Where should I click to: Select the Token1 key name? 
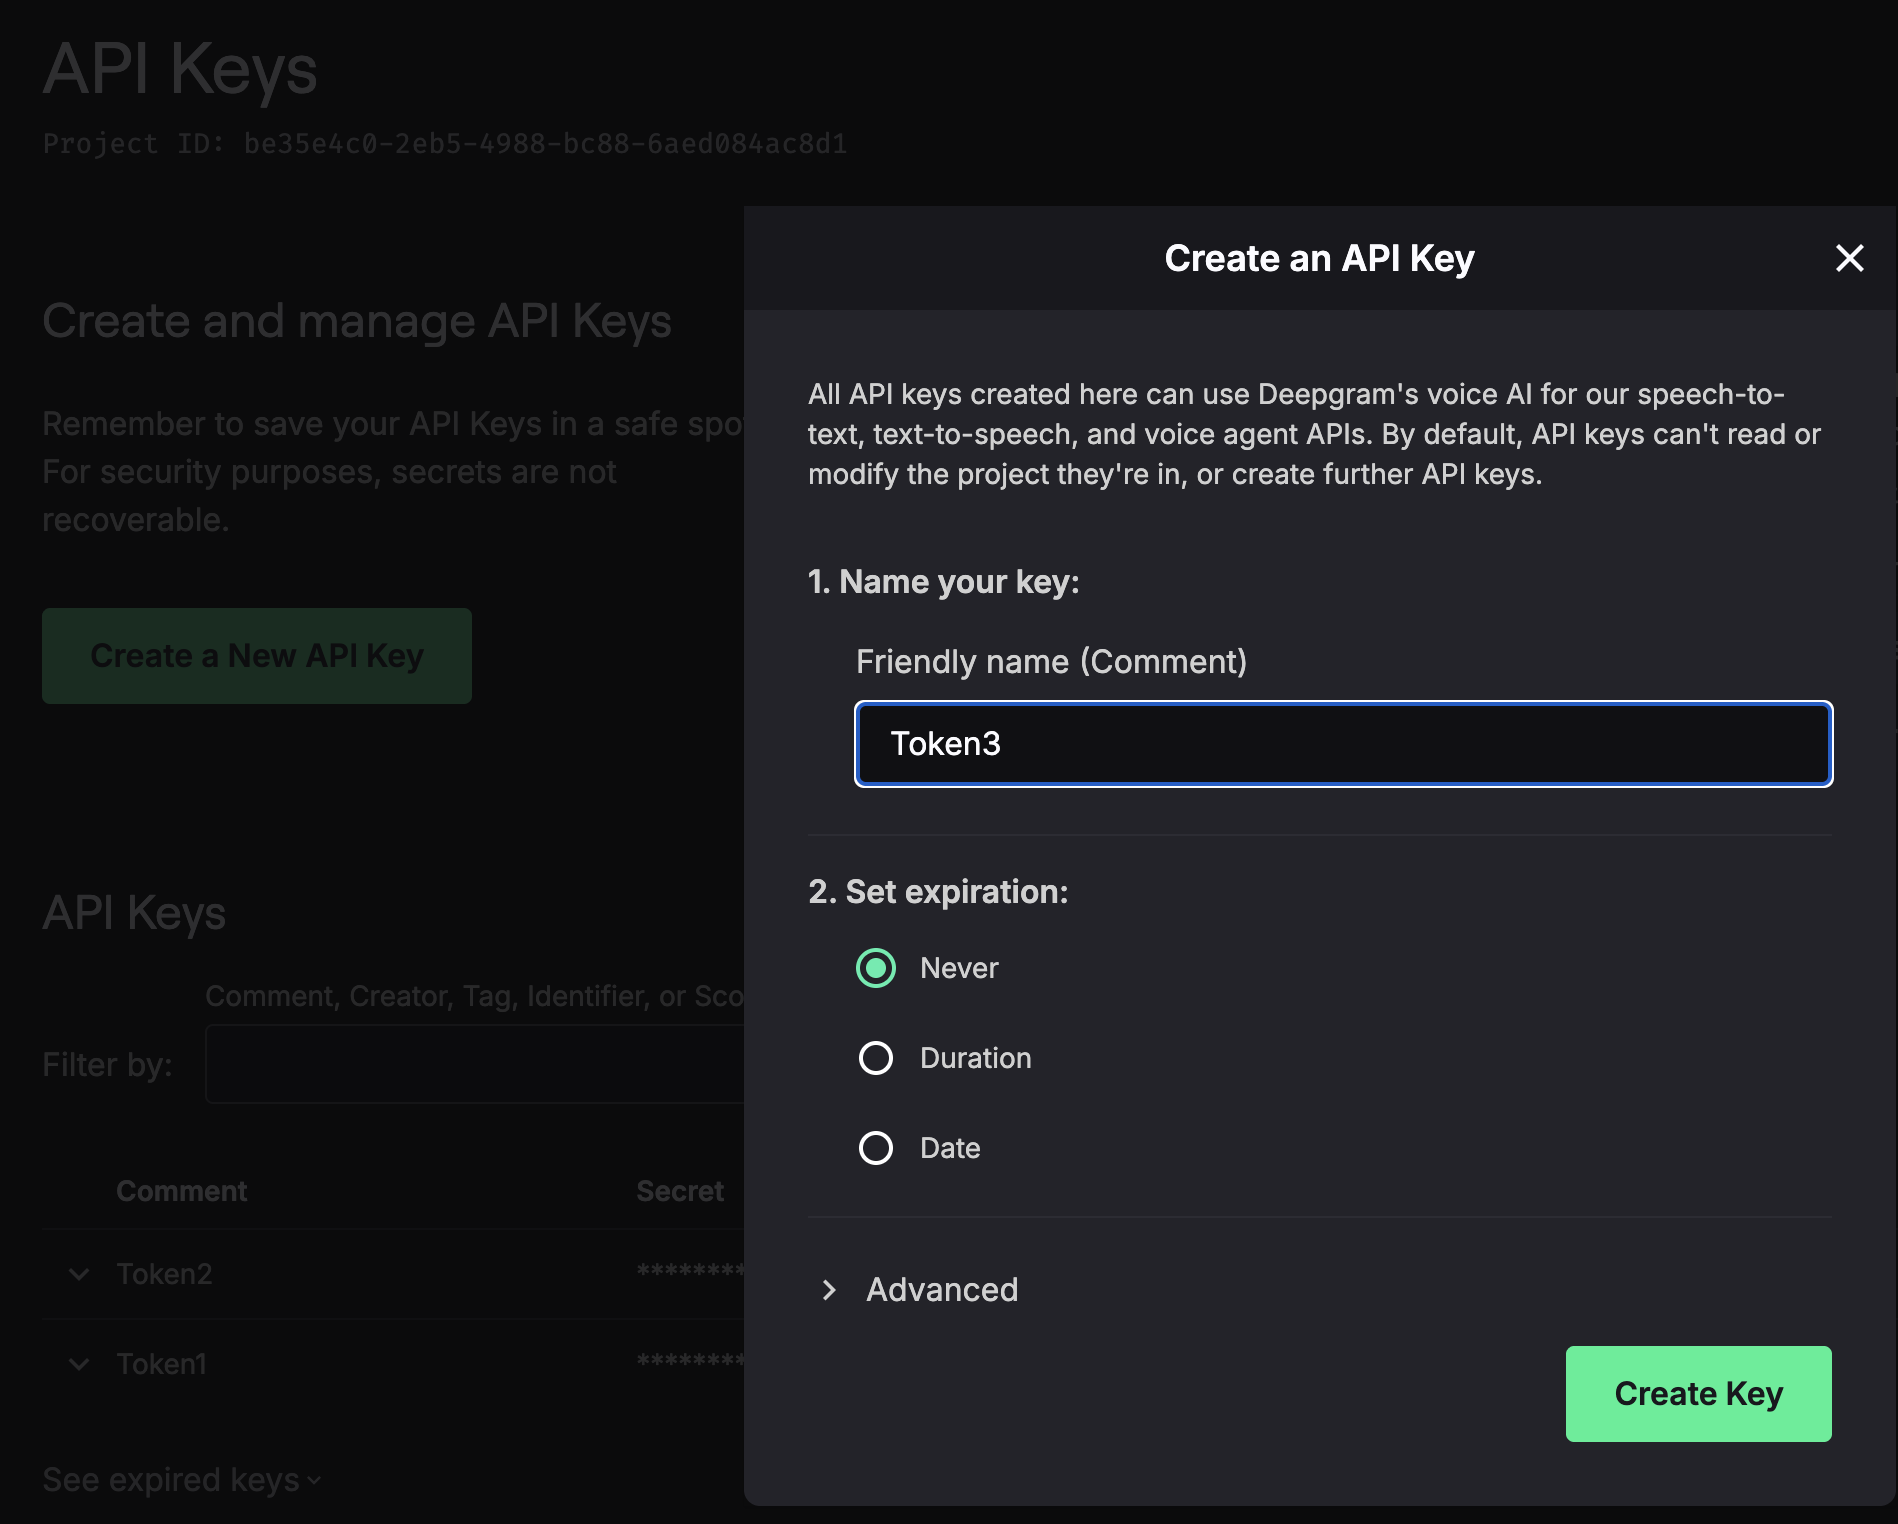(161, 1364)
